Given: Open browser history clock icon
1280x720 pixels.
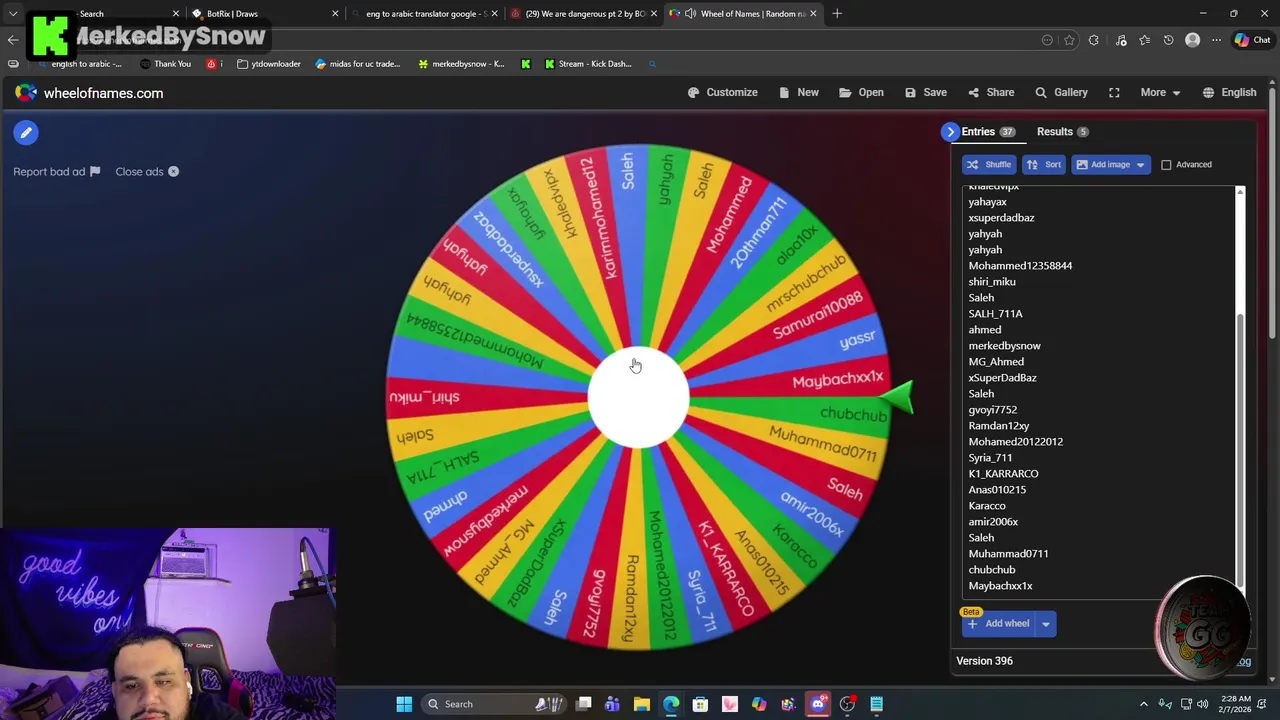Looking at the screenshot, I should (x=1168, y=40).
